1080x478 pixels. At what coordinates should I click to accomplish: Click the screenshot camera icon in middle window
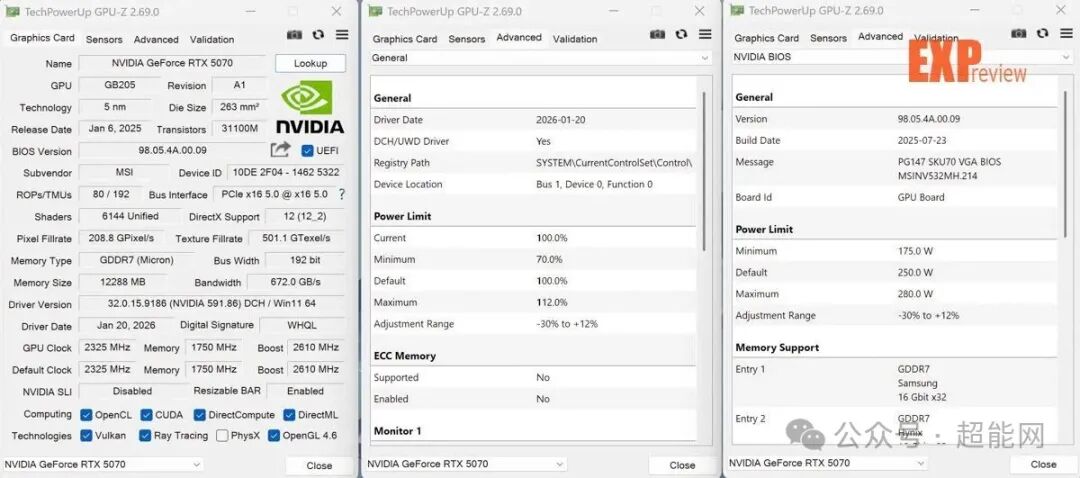coord(658,34)
